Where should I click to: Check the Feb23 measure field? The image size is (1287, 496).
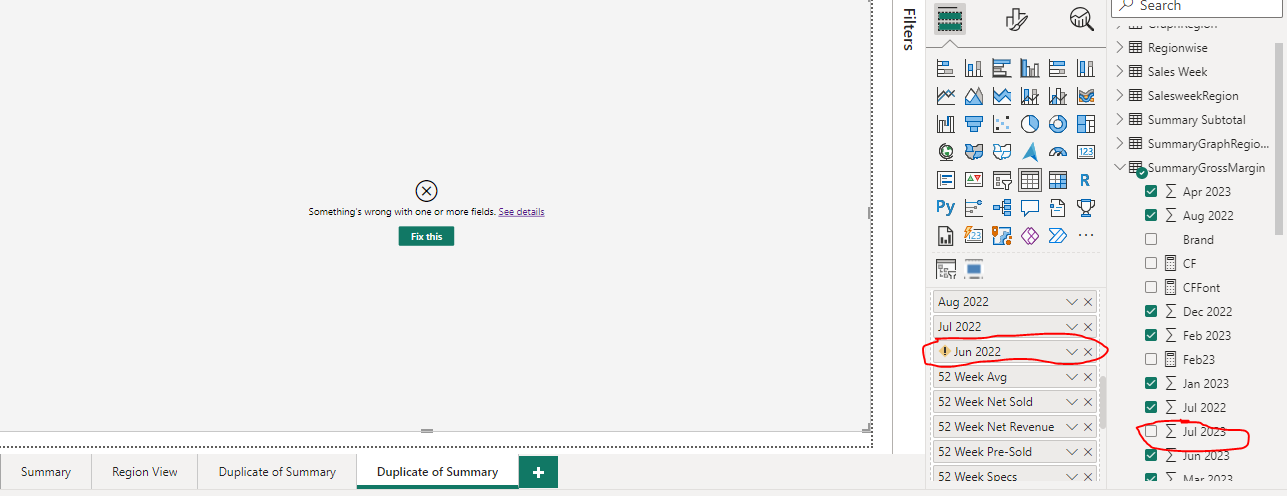coord(1151,359)
